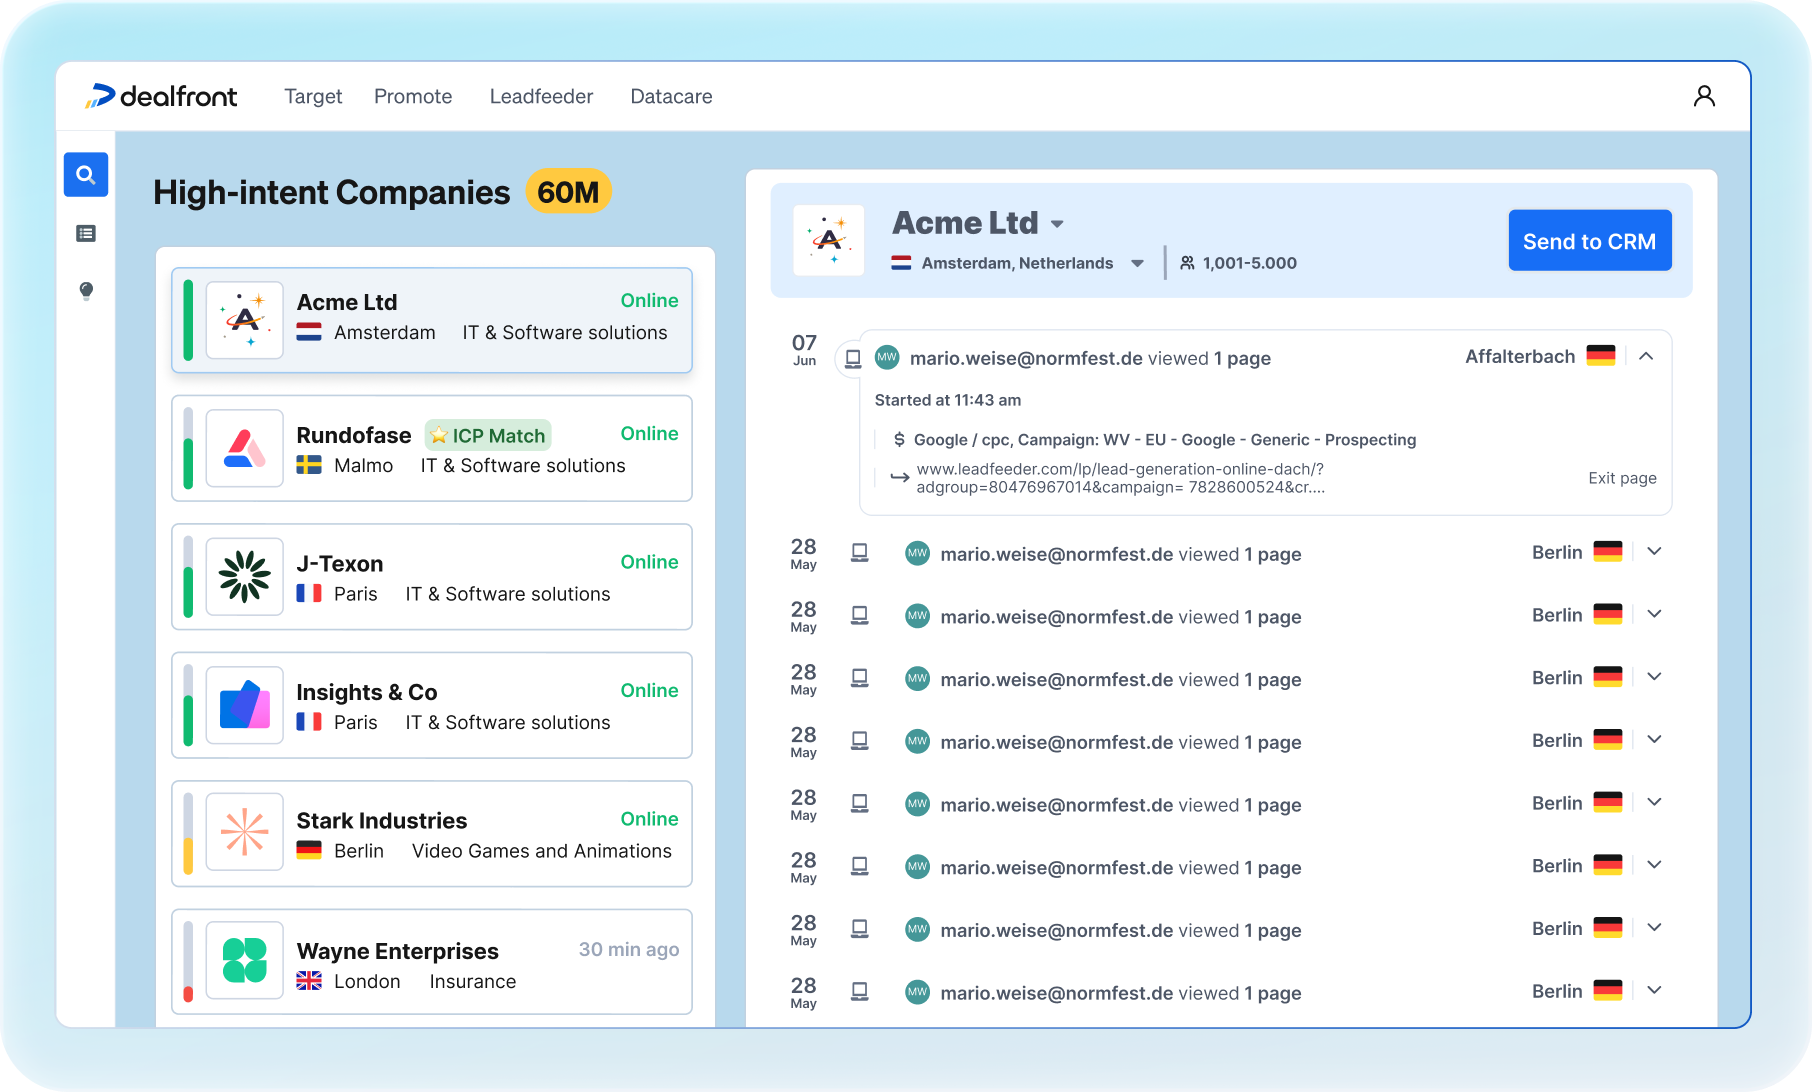Click the "Started at 11:43 am" text

[948, 400]
